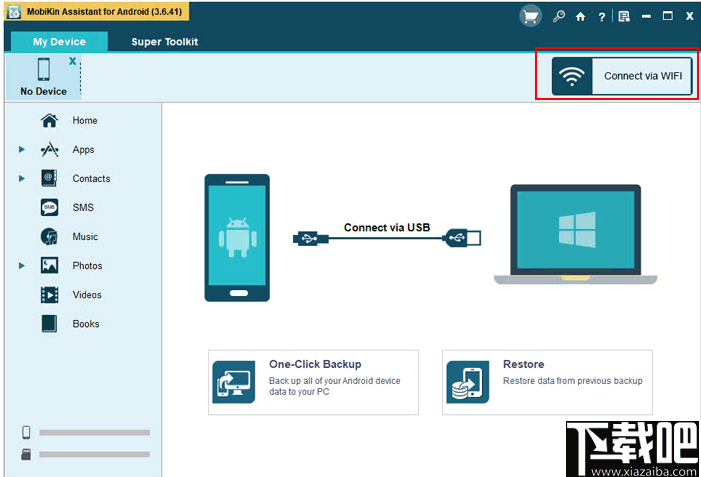Click the Music disc icon
The height and width of the screenshot is (477, 701).
[49, 236]
